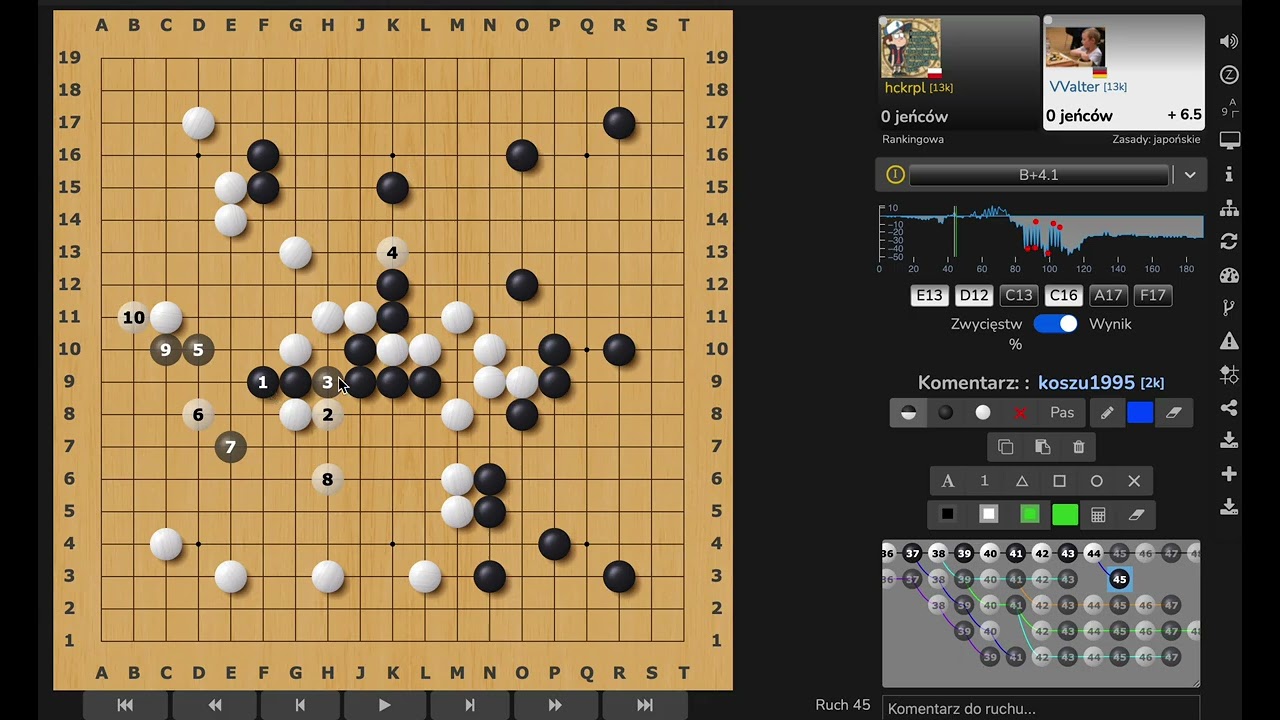The height and width of the screenshot is (720, 1280).
Task: Click the copy branch icon
Action: 1005,447
